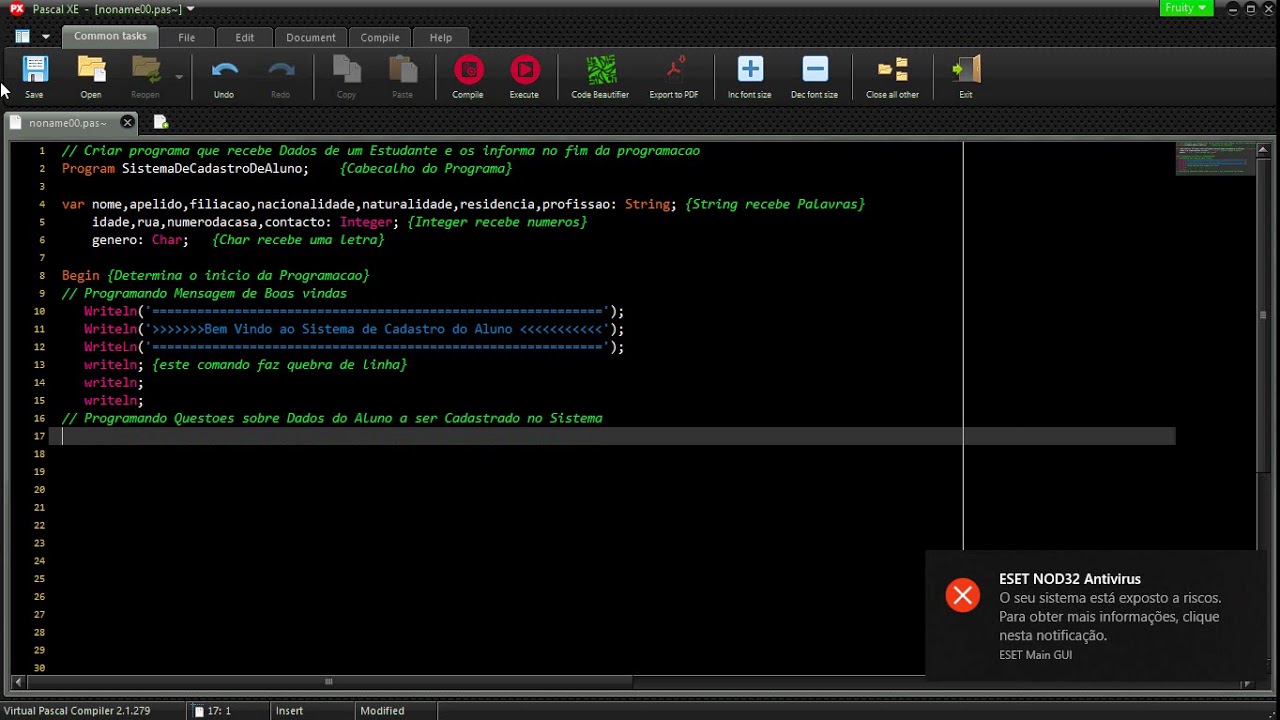The width and height of the screenshot is (1280, 720).
Task: Execute the program with the Execute icon
Action: coord(524,77)
